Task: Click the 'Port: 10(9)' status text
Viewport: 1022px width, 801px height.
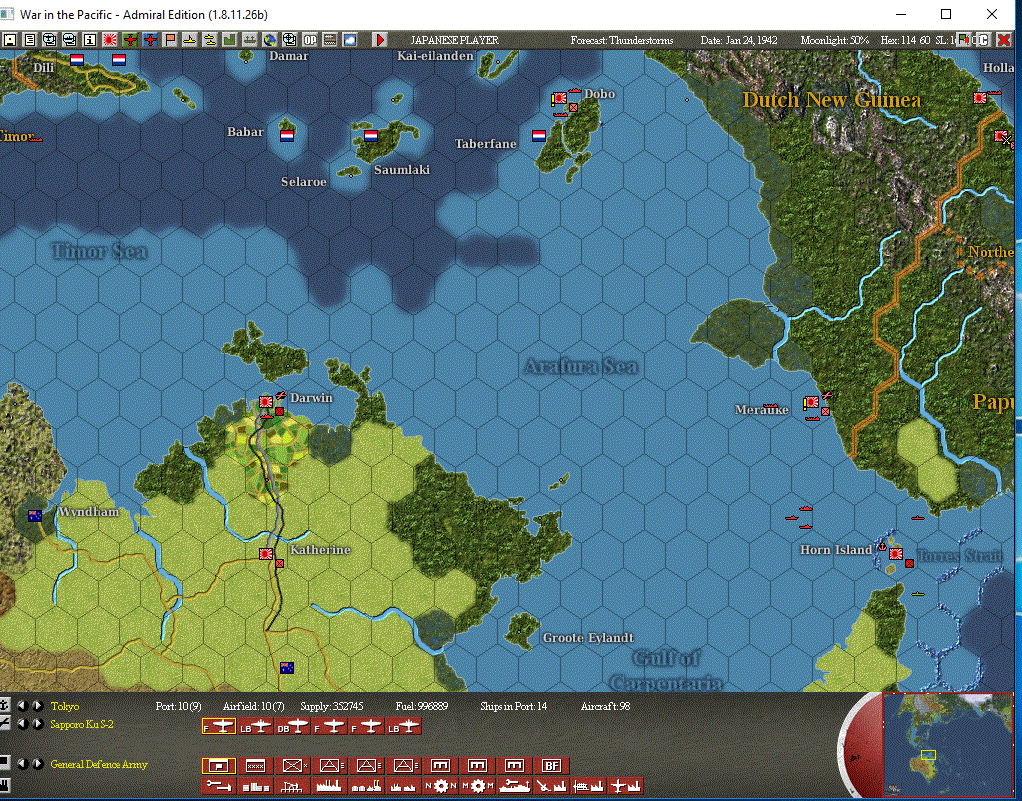Action: [178, 706]
